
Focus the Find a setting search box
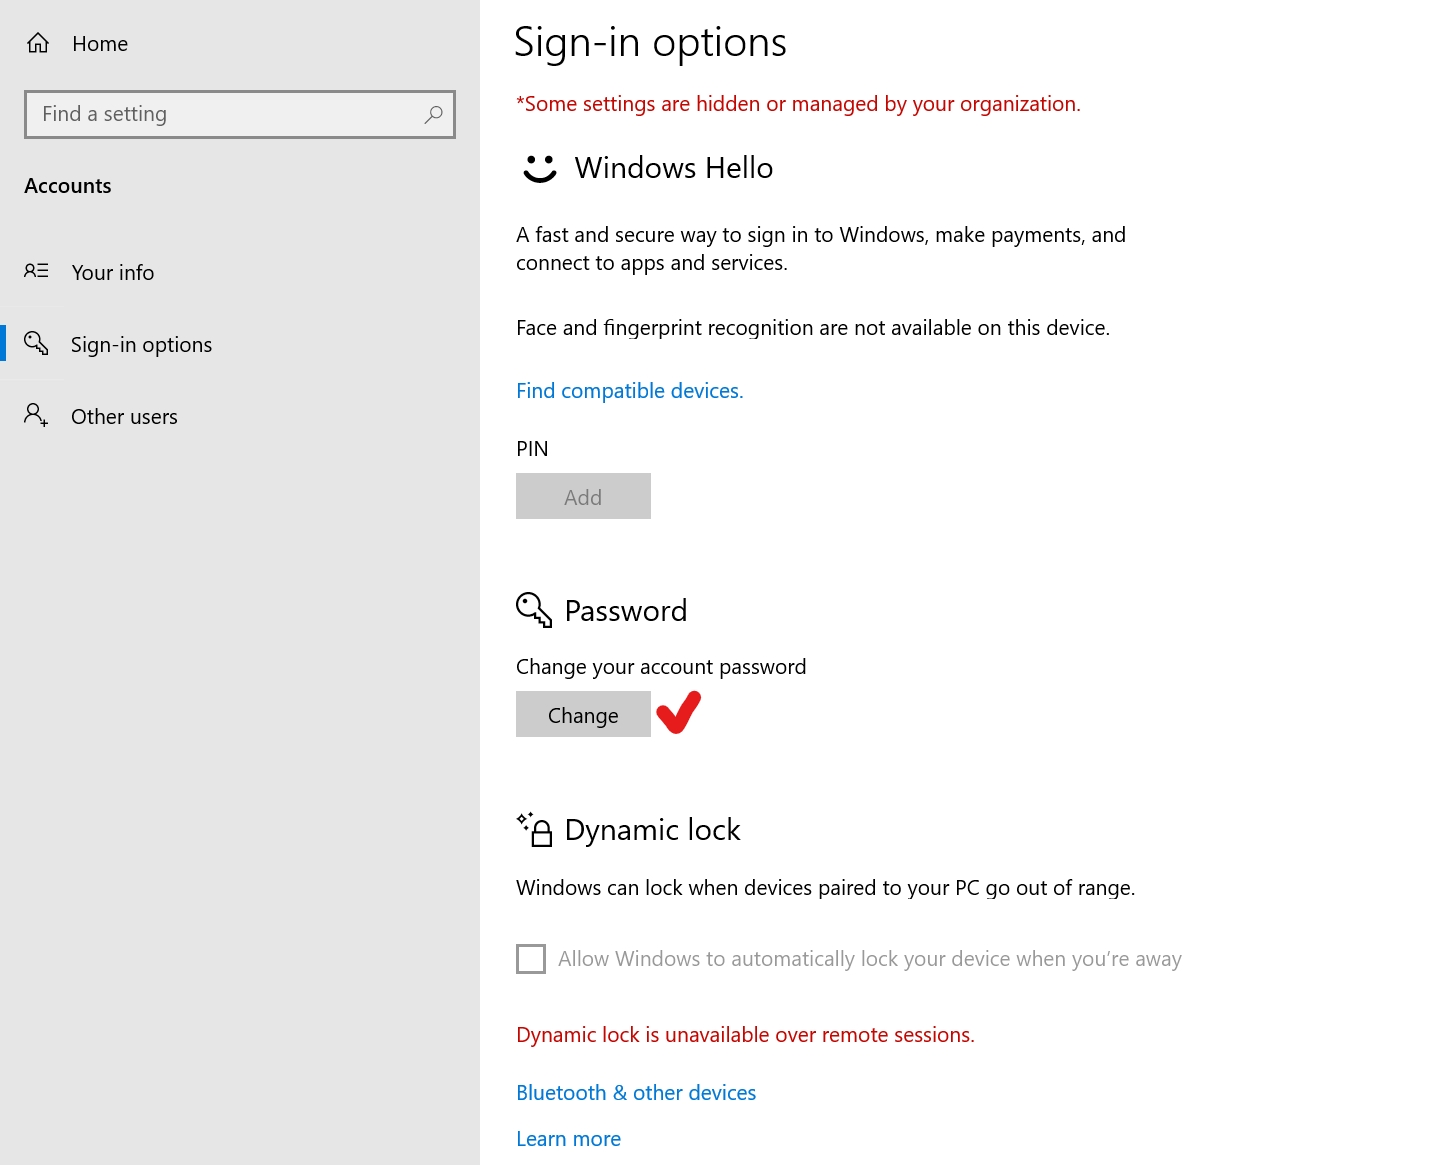(x=225, y=115)
